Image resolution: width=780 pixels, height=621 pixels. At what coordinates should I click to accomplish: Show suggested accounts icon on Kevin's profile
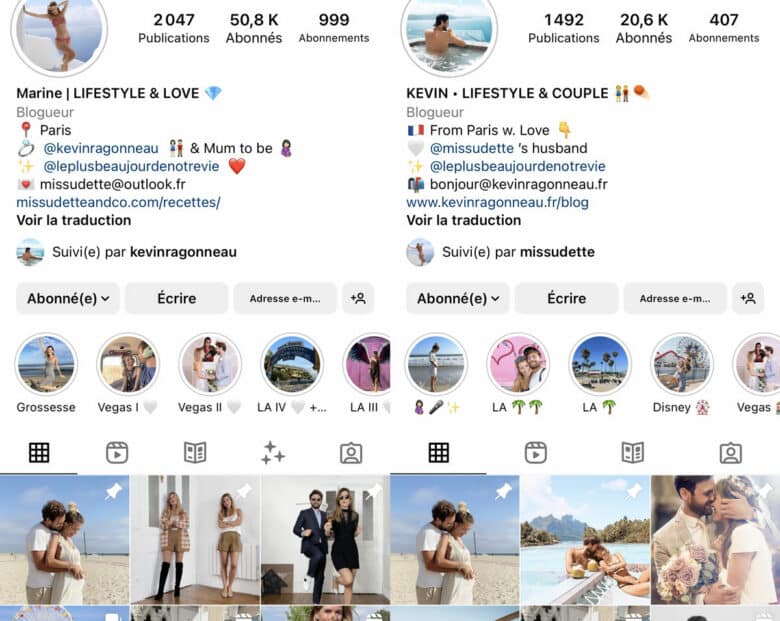(x=748, y=299)
